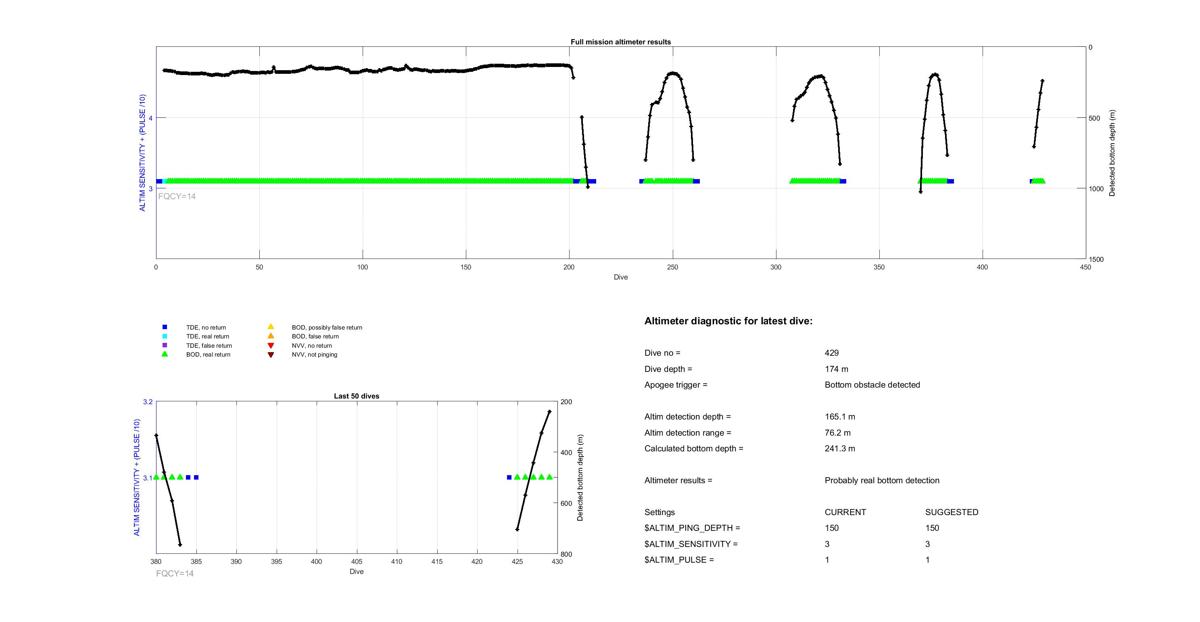Image resolution: width=1200 pixels, height=622 pixels.
Task: Click the 1500 tick on the top chart's depth axis
Action: point(1098,259)
